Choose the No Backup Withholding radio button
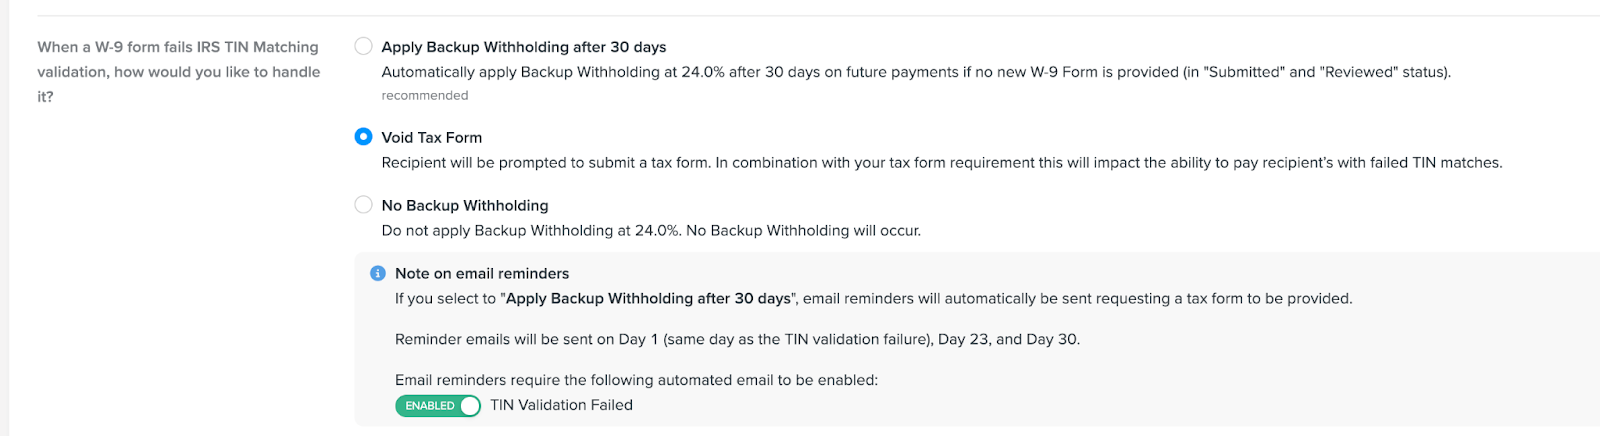 tap(364, 205)
